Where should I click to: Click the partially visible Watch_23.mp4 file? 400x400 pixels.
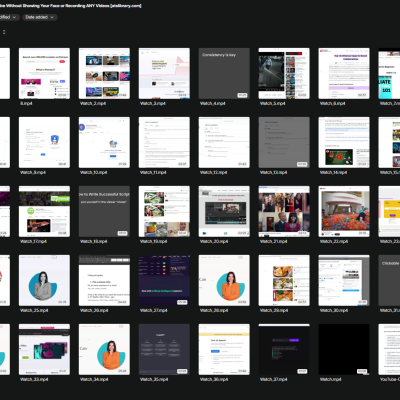point(389,211)
